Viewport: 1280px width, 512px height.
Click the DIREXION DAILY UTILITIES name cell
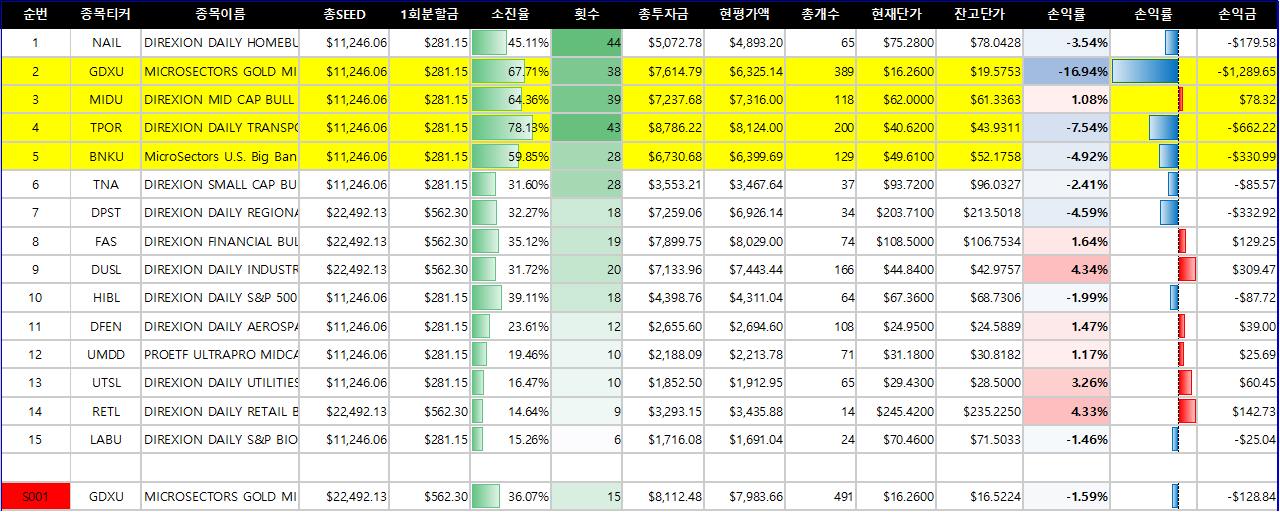tap(220, 383)
